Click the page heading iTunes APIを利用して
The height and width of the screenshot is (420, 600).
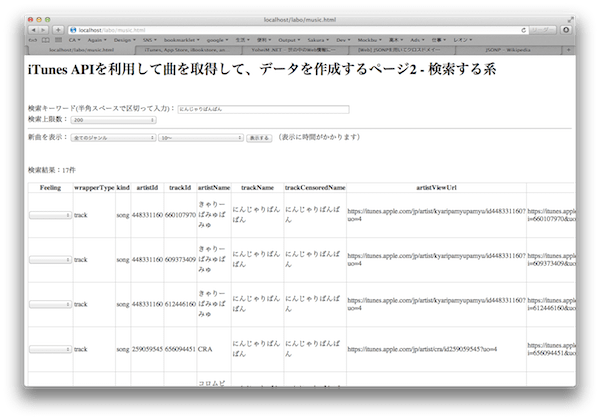click(262, 69)
